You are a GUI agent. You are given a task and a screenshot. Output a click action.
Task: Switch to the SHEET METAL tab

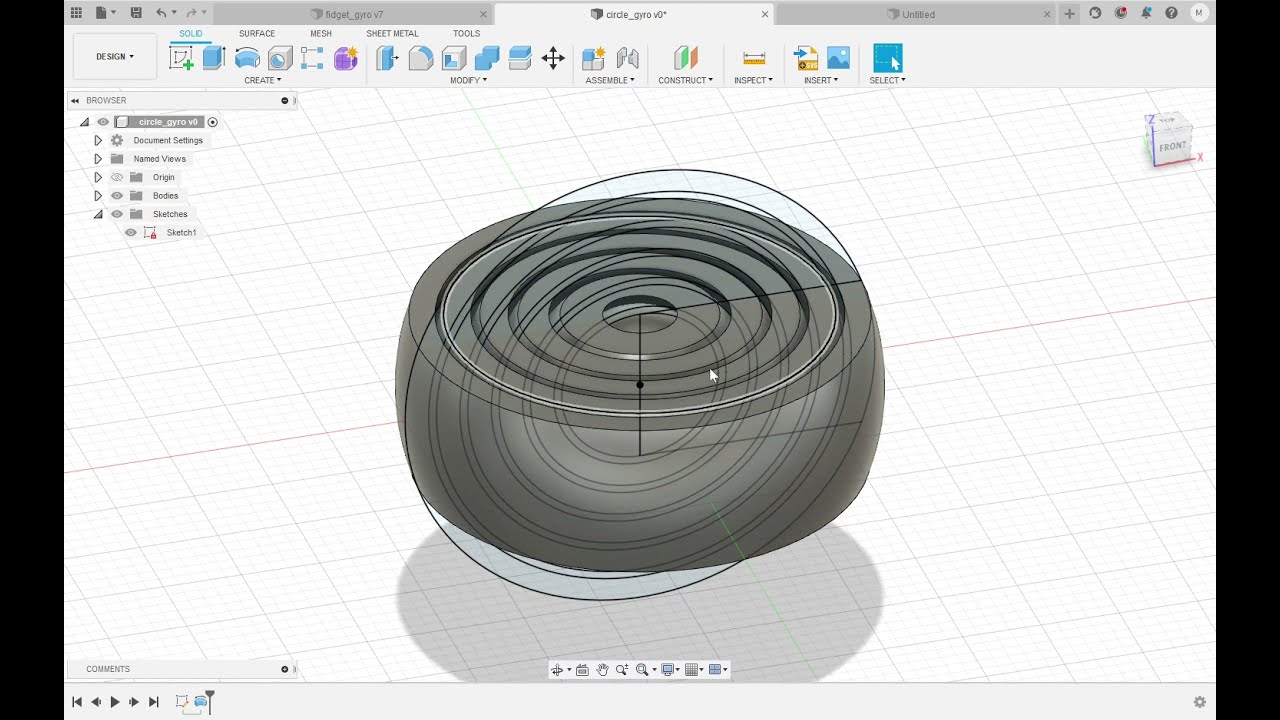point(392,34)
